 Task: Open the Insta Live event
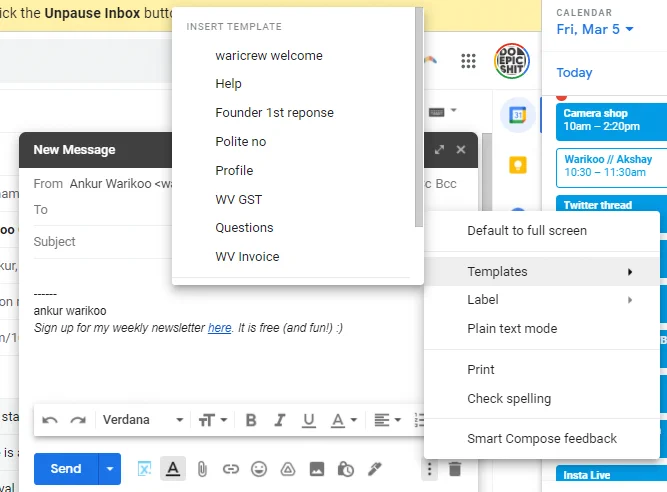click(x=611, y=474)
